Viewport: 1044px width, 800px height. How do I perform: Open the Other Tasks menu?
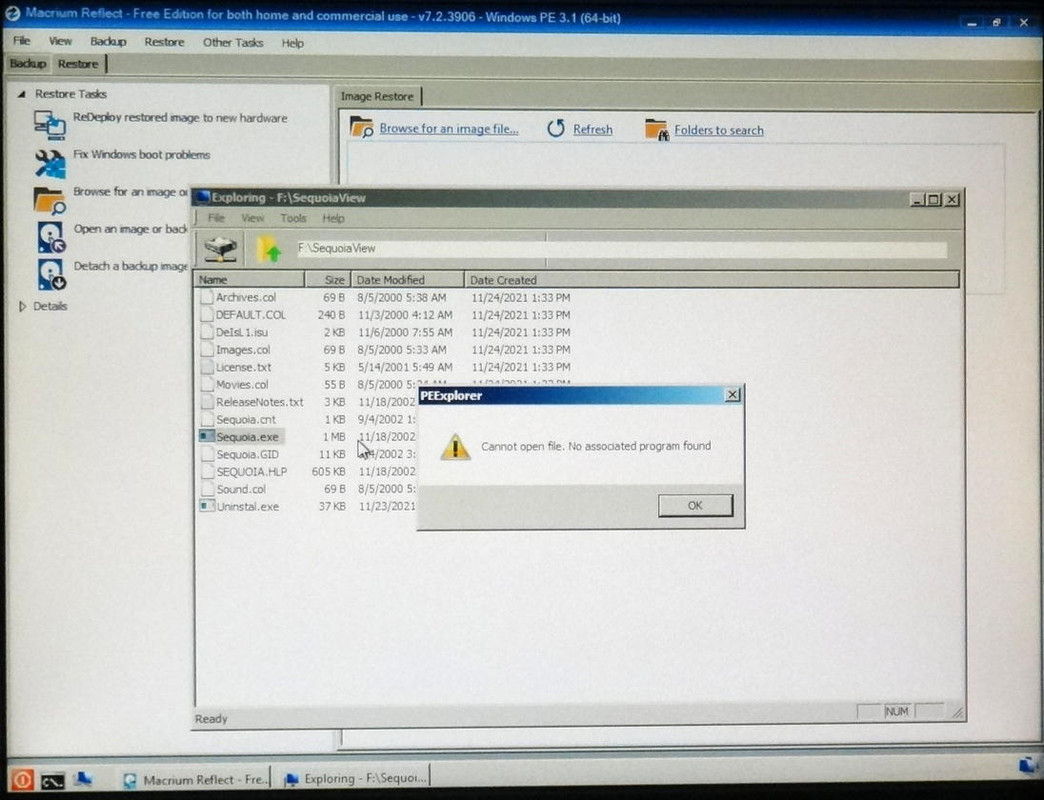pyautogui.click(x=233, y=43)
